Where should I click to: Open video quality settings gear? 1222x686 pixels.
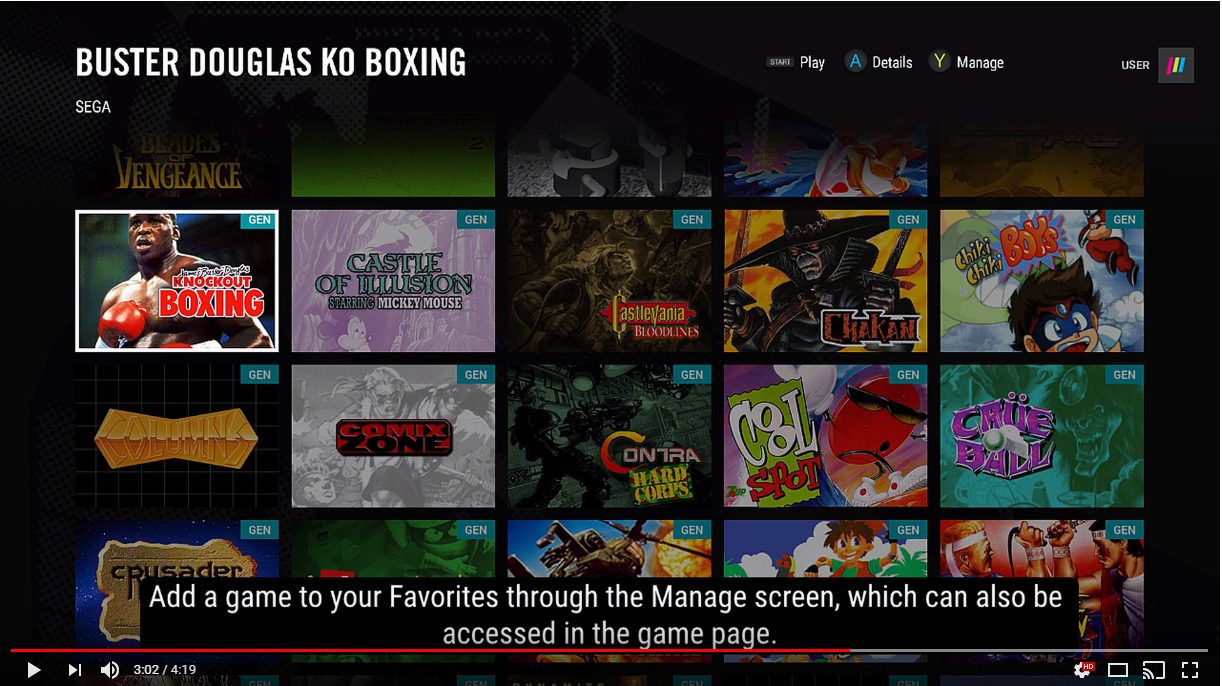1082,670
